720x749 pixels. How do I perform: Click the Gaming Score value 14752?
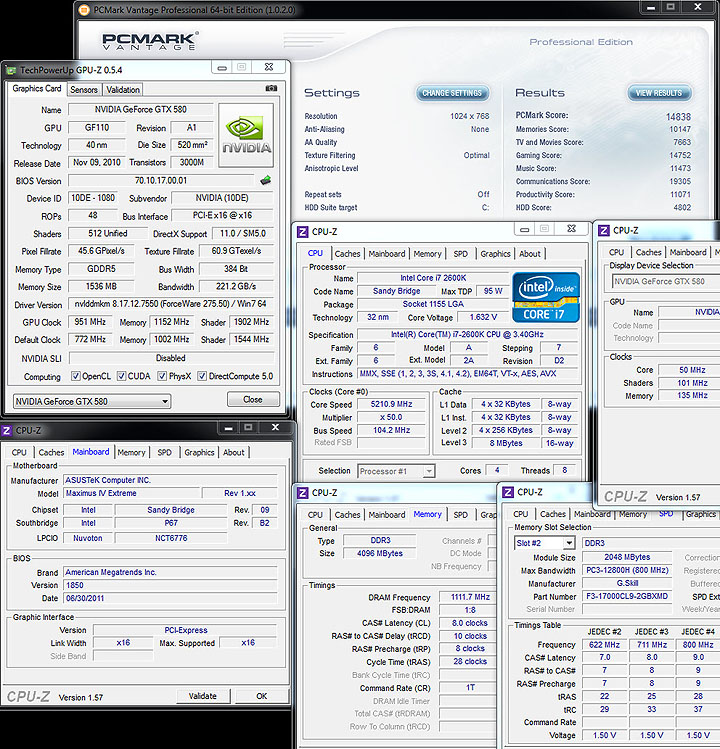pyautogui.click(x=680, y=155)
